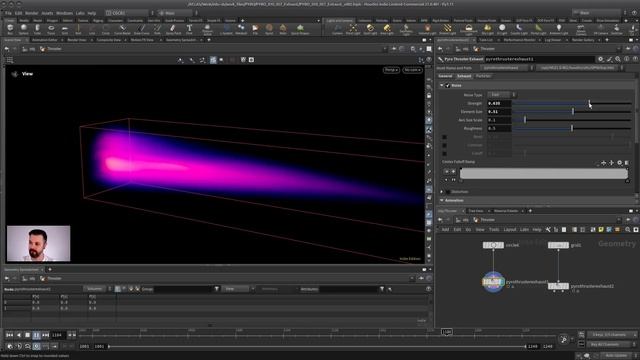
Task: Open the View dropdown in Geometry Spreadsheet
Action: [x=238, y=289]
